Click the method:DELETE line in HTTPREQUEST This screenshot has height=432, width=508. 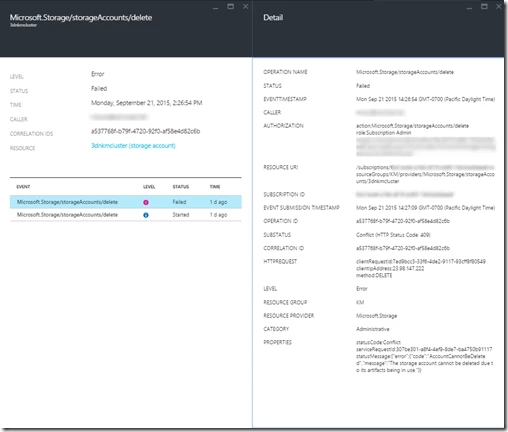pyautogui.click(x=374, y=275)
